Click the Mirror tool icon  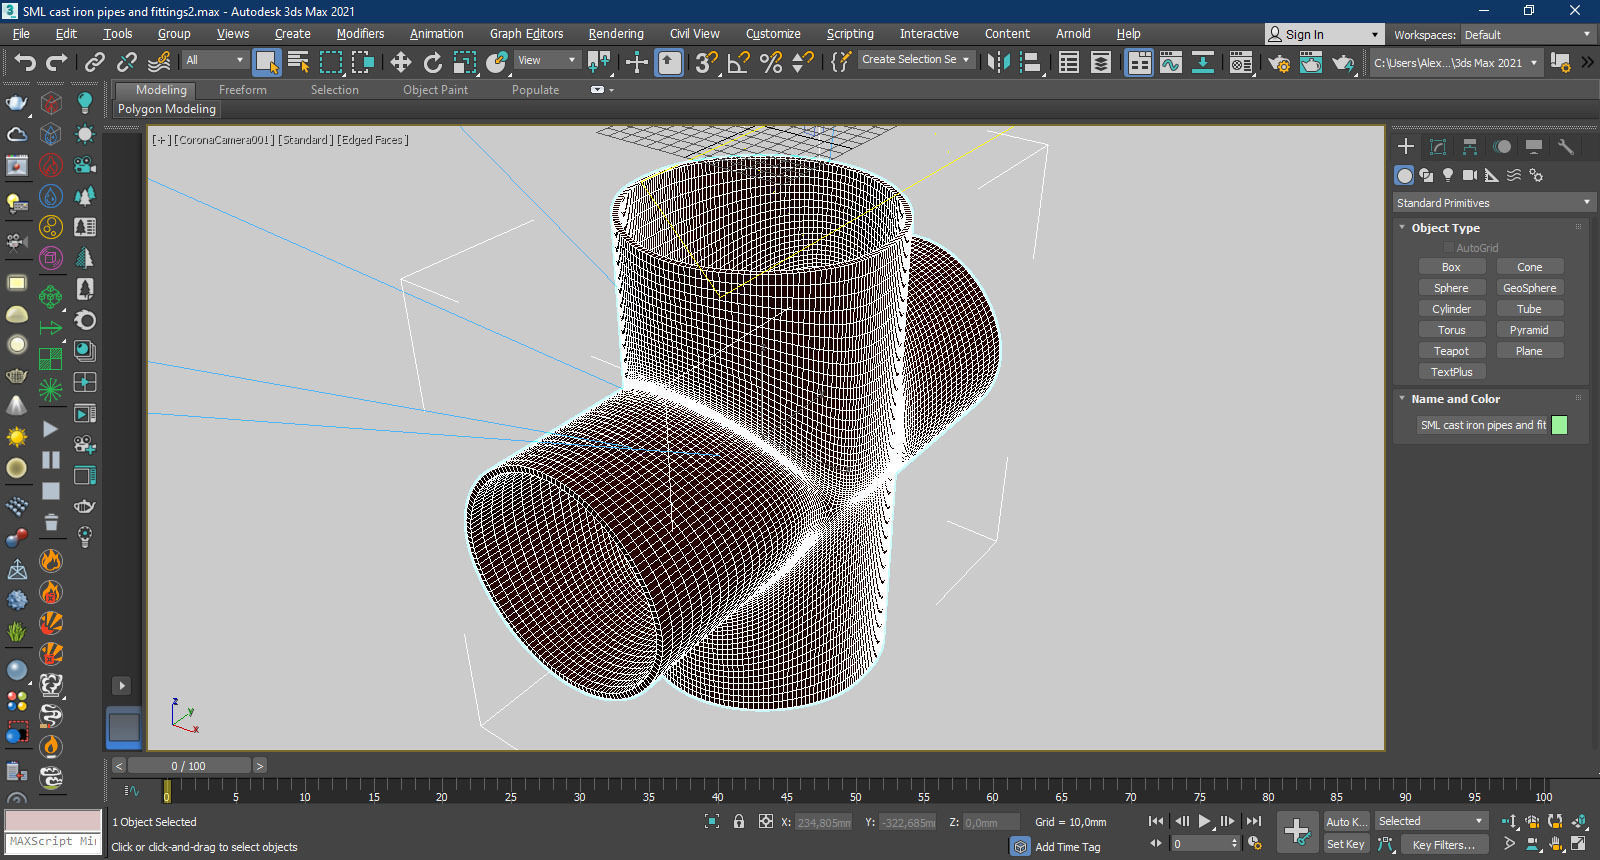coord(998,63)
